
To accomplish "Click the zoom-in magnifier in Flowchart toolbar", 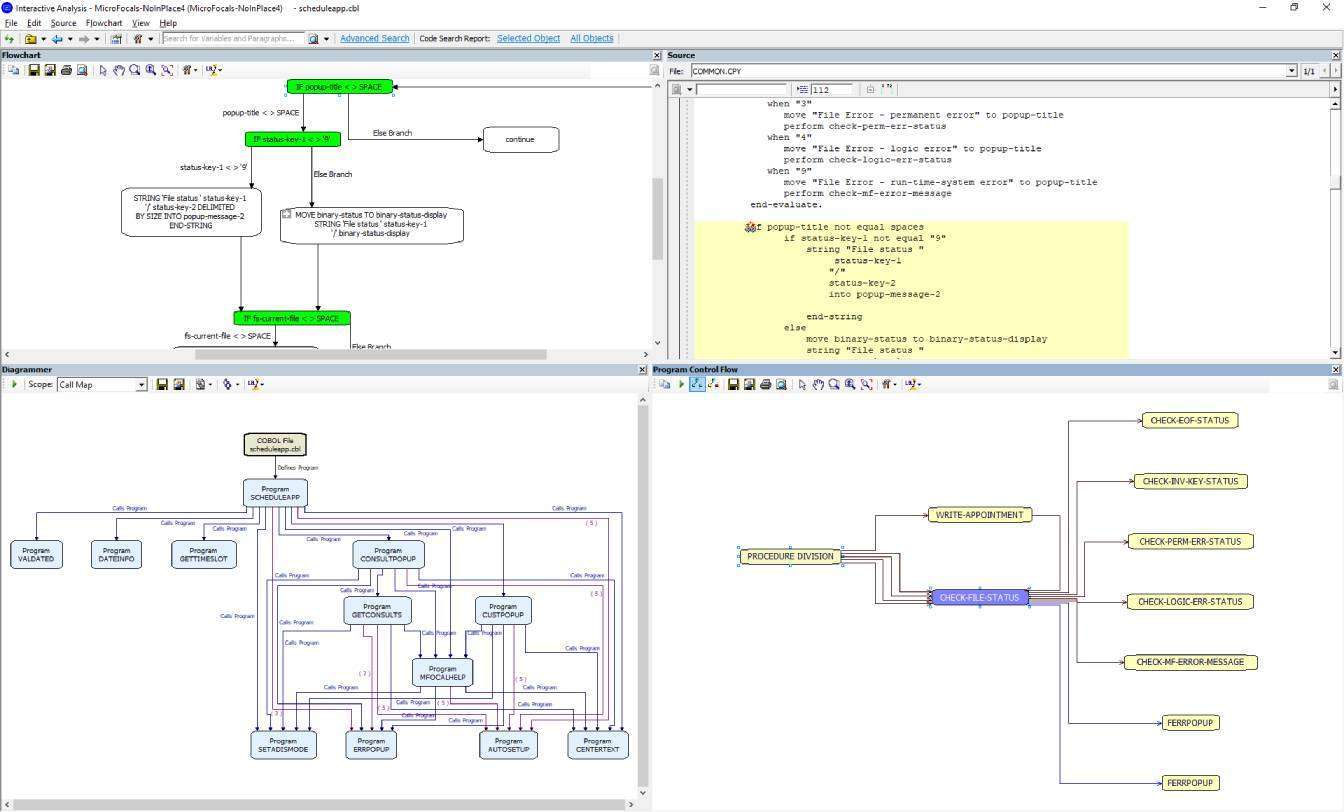I will [x=151, y=70].
